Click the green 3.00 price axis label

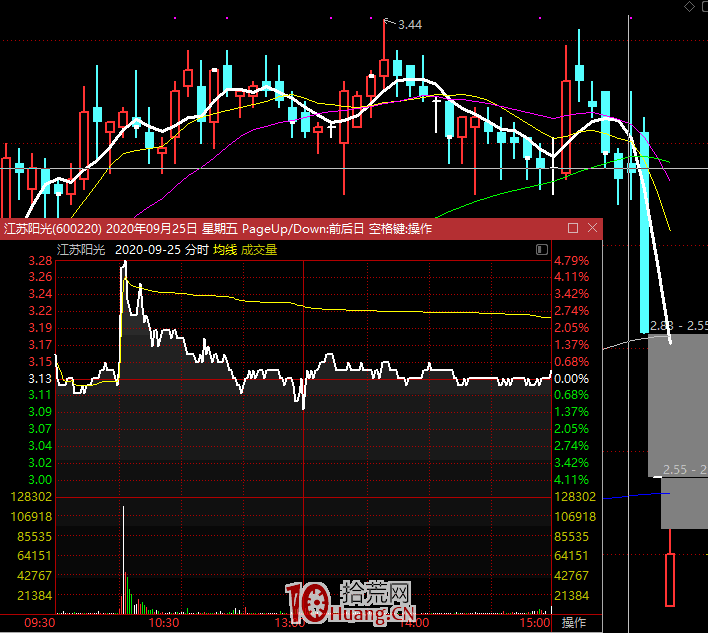pos(40,479)
